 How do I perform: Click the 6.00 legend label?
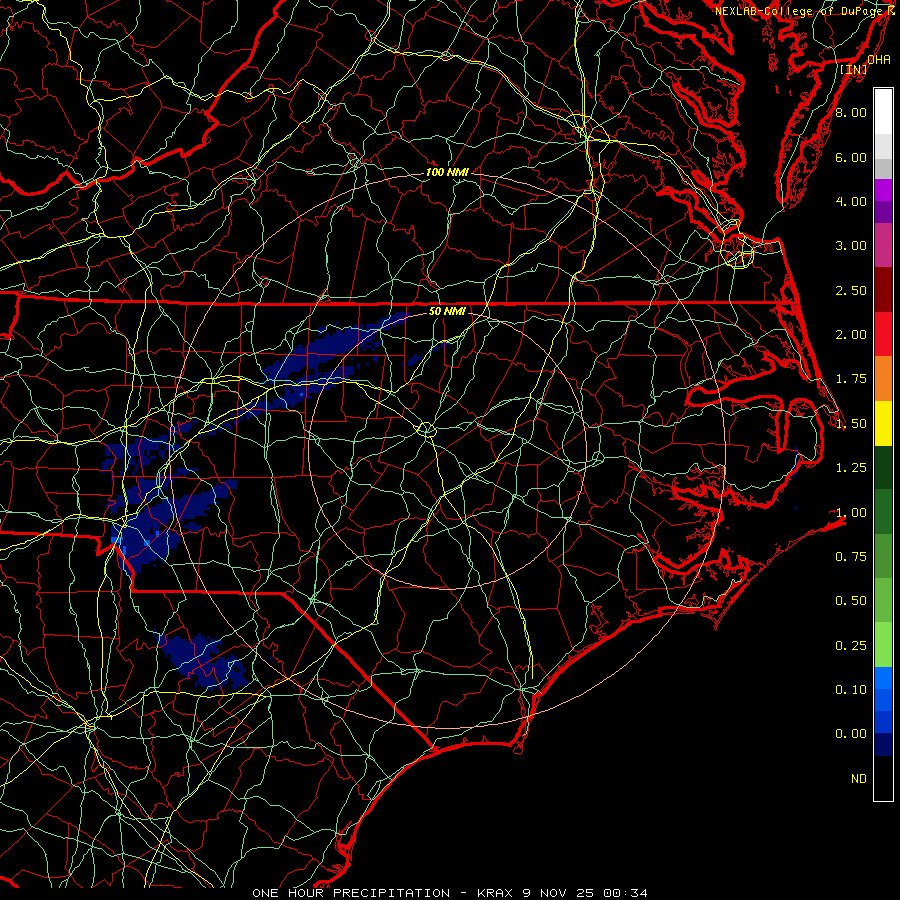[851, 157]
